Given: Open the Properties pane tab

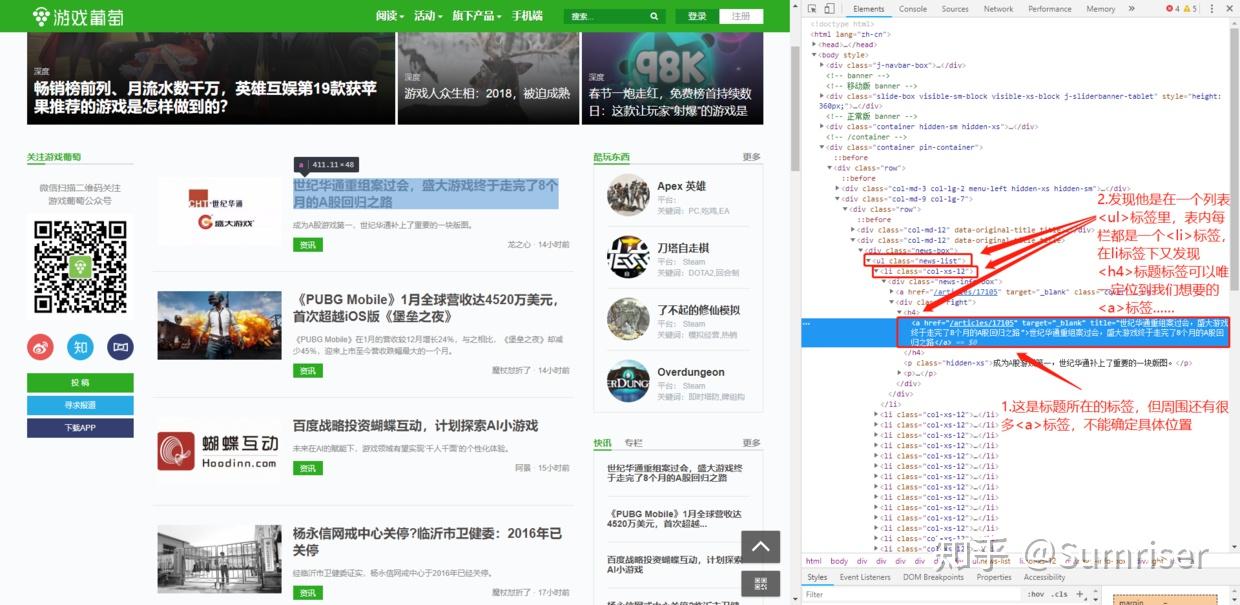Looking at the screenshot, I should point(994,577).
